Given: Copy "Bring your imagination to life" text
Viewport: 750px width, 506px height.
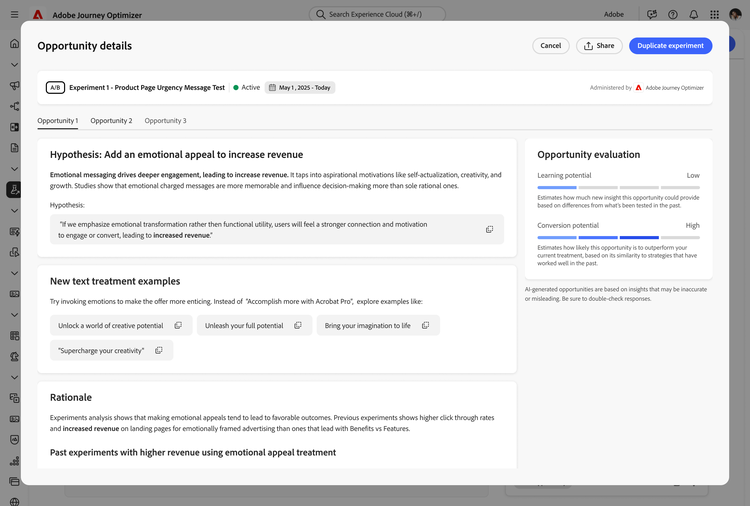Looking at the screenshot, I should coord(425,326).
